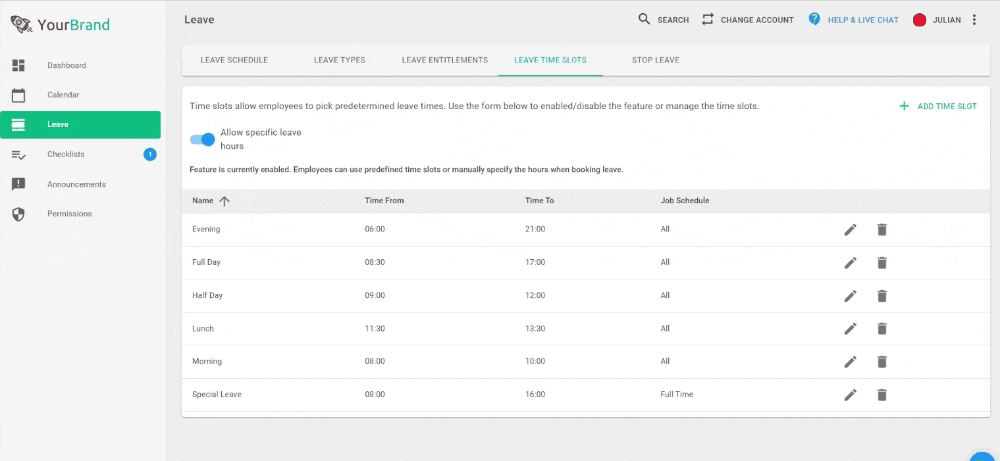Viewport: 1000px width, 461px height.
Task: Delete the Special Leave time slot
Action: tap(882, 395)
